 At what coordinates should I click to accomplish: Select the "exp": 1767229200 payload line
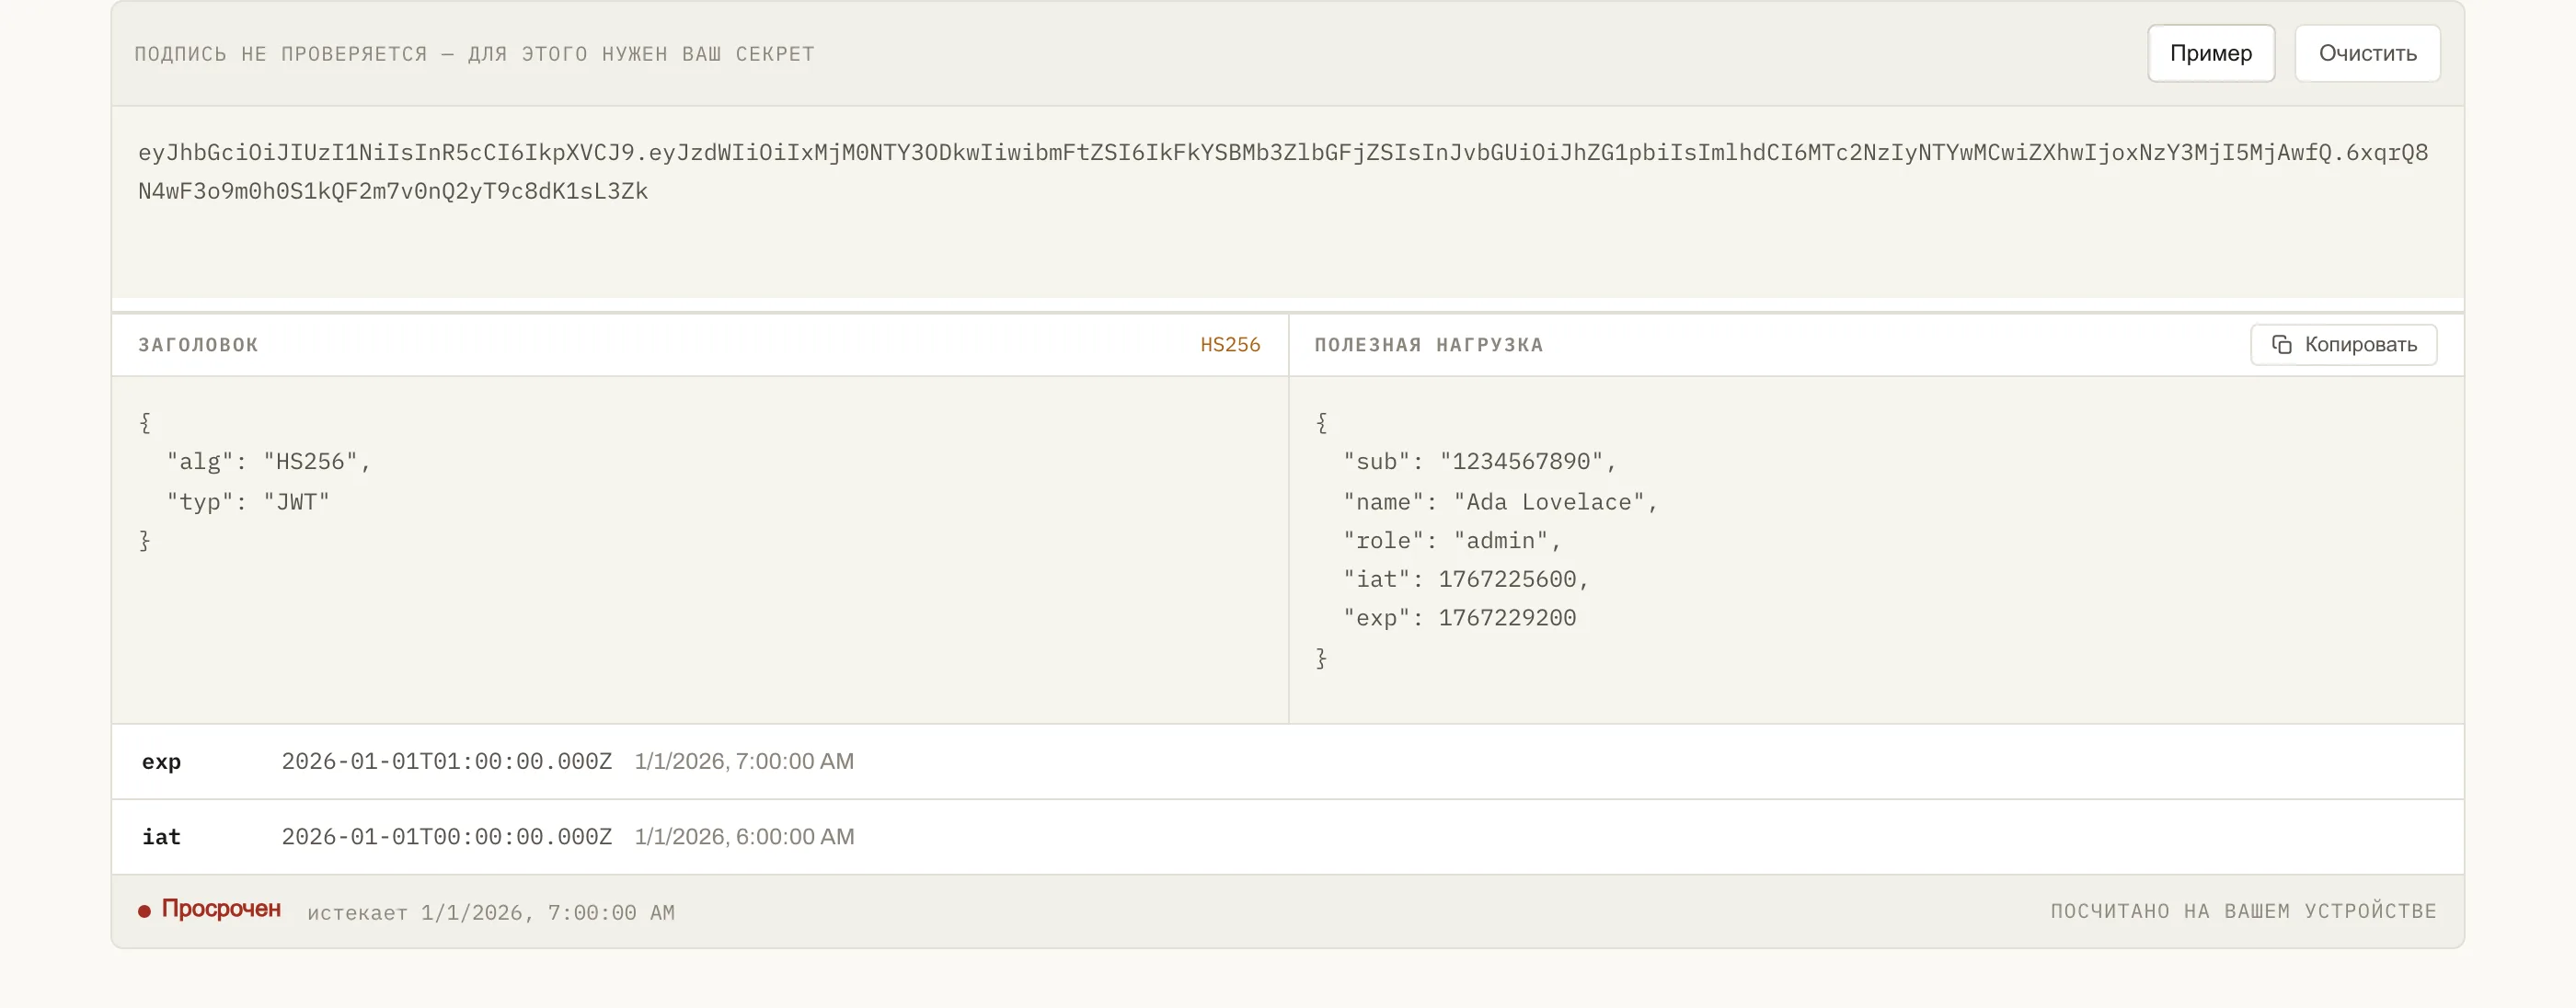1459,617
